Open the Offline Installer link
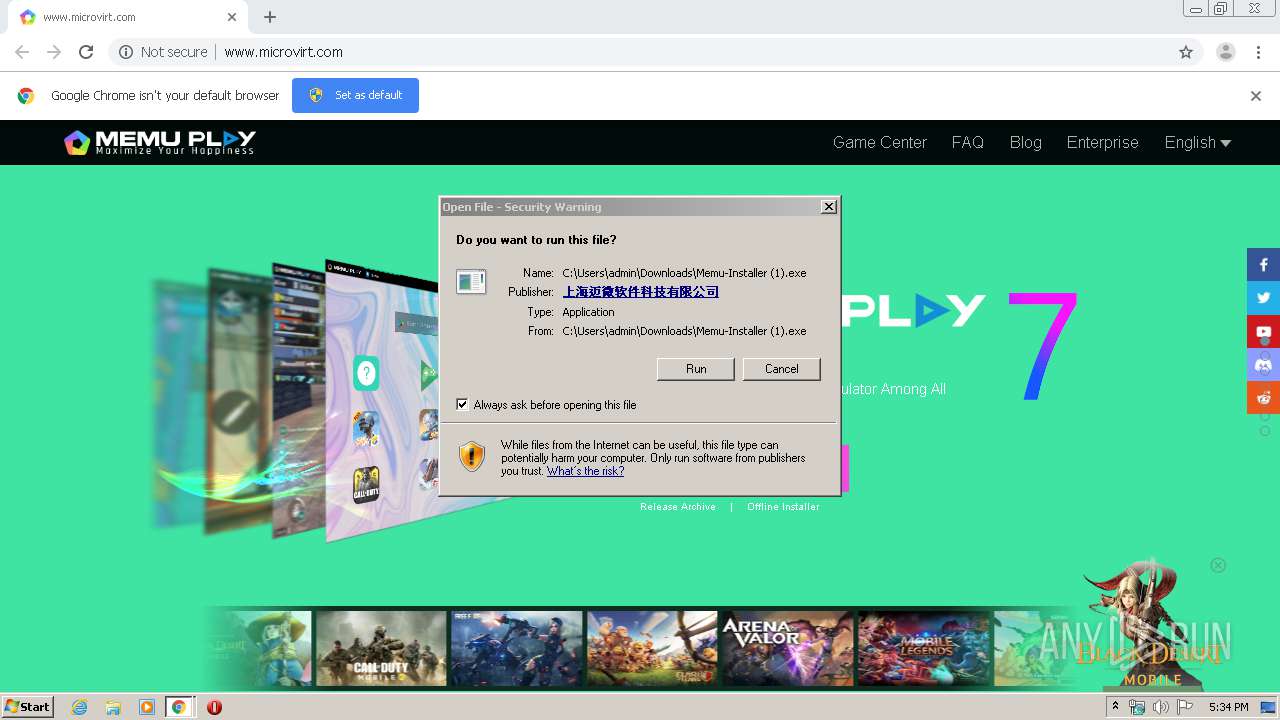The width and height of the screenshot is (1280, 720). (783, 507)
